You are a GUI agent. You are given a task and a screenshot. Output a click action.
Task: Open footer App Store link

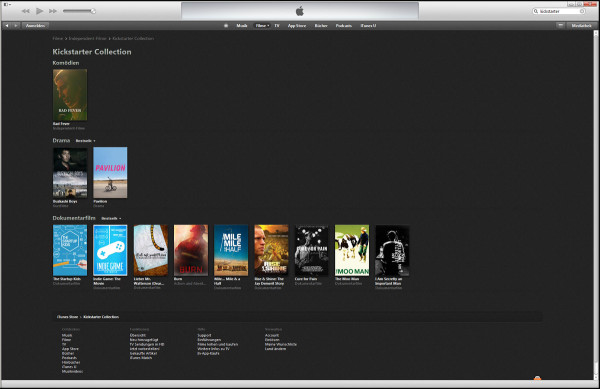[x=70, y=349]
